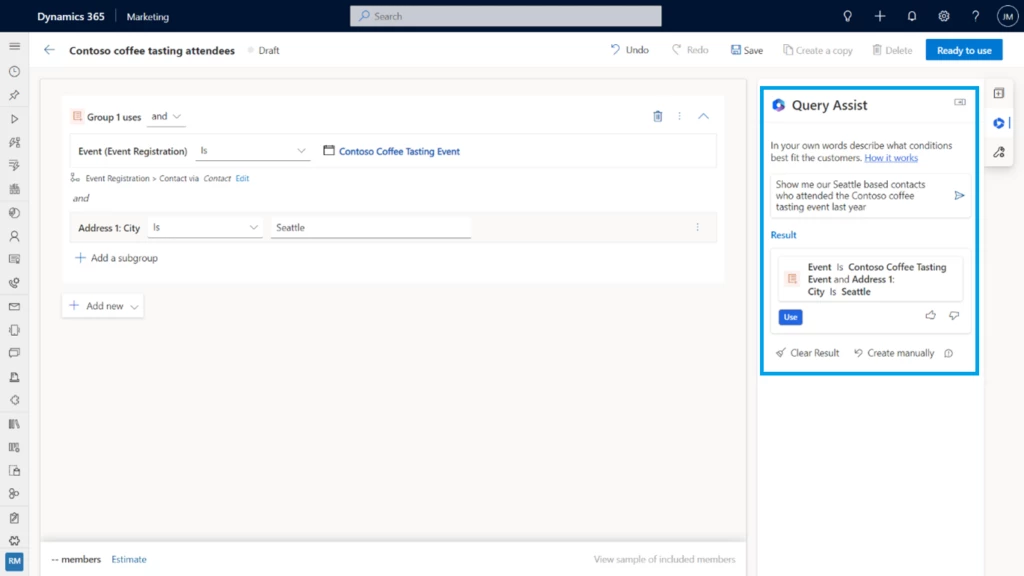1024x576 pixels.
Task: Open the 'Is' dropdown for Event Registration
Action: click(x=253, y=151)
